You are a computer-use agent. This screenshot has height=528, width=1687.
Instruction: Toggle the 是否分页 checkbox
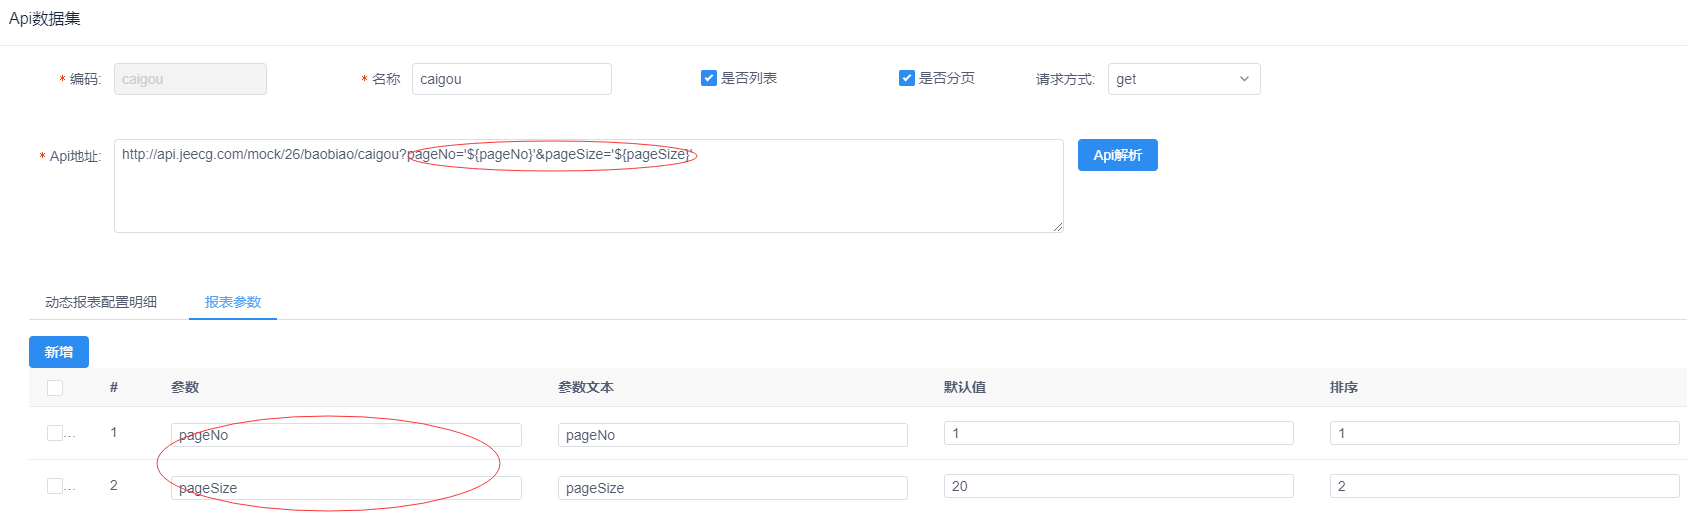click(907, 78)
